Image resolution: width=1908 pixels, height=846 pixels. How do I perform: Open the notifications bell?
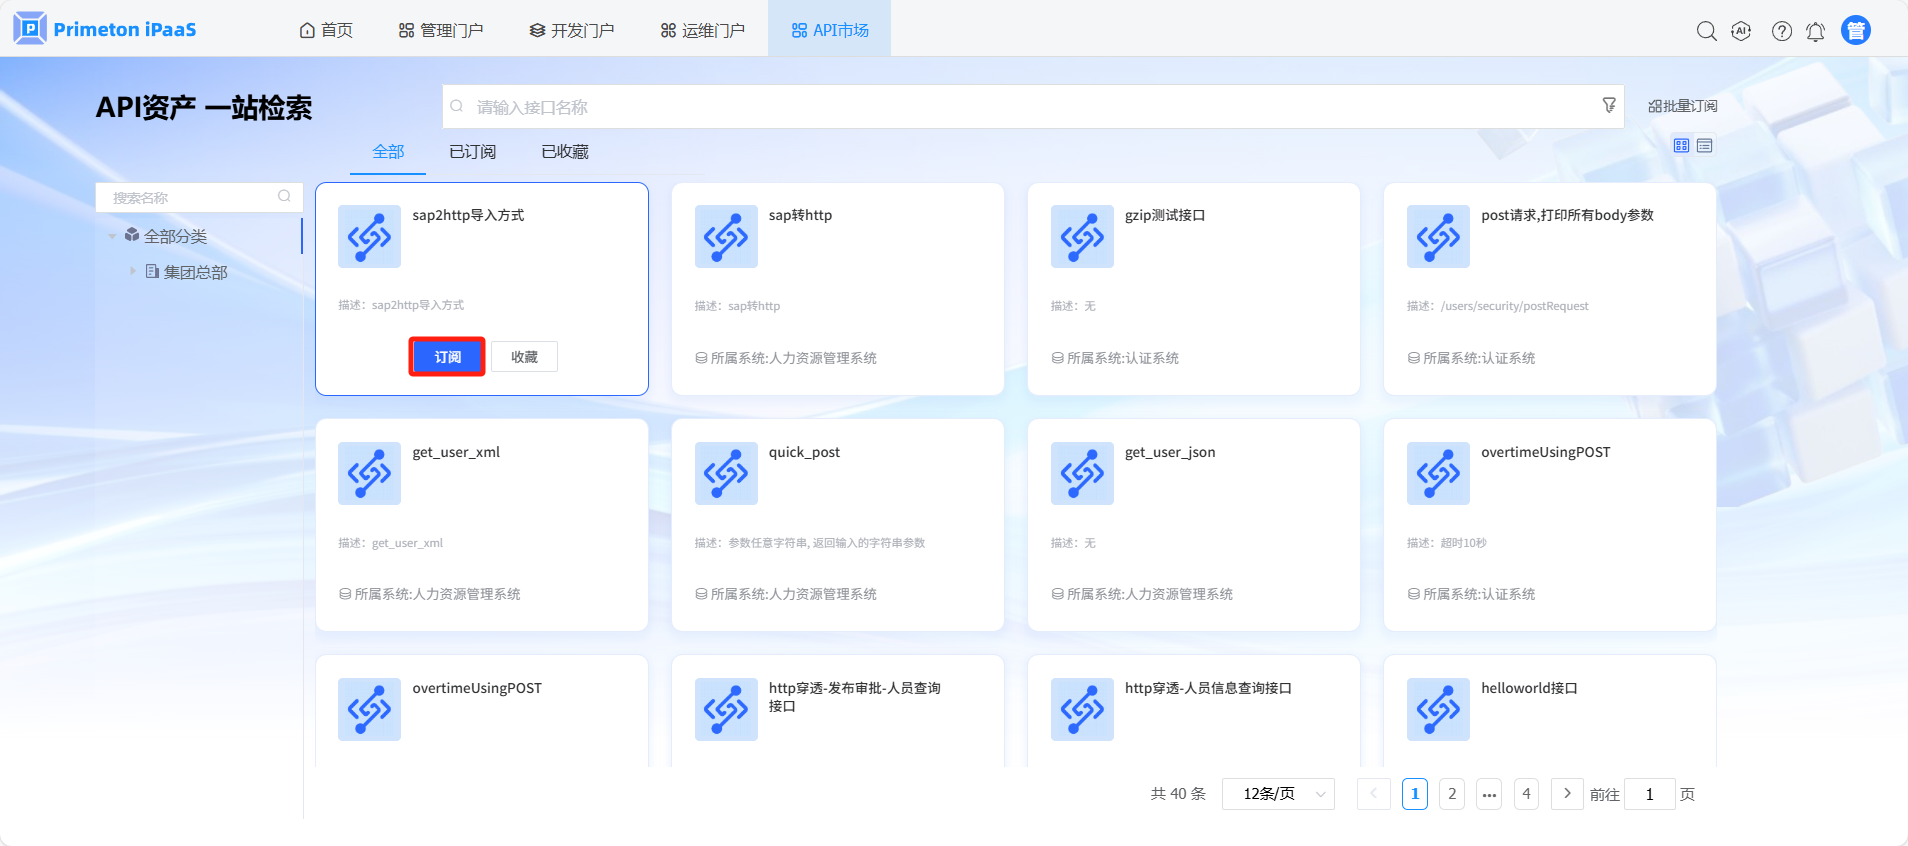click(1815, 31)
